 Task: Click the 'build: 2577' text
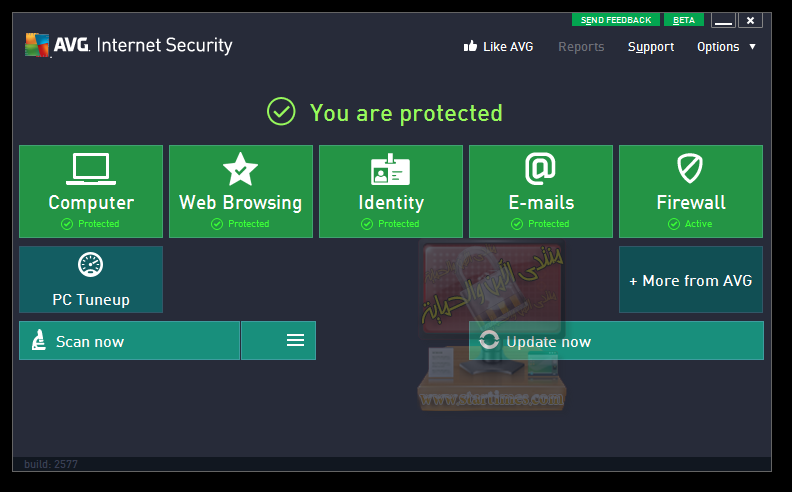[51, 464]
